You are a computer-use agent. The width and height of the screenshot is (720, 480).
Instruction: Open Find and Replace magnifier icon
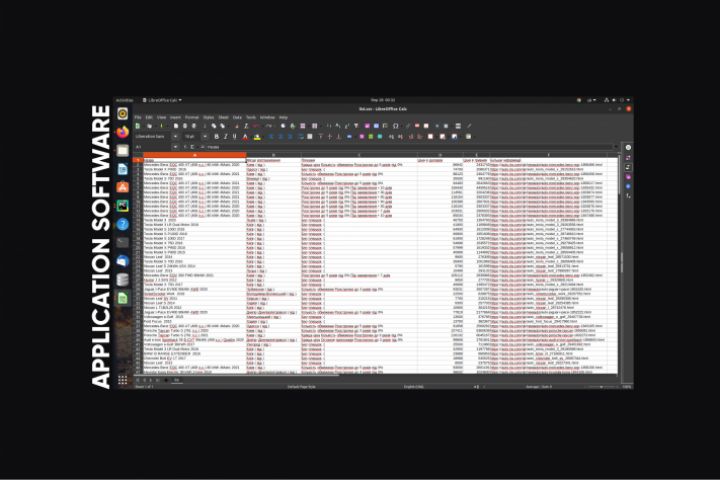tap(283, 126)
